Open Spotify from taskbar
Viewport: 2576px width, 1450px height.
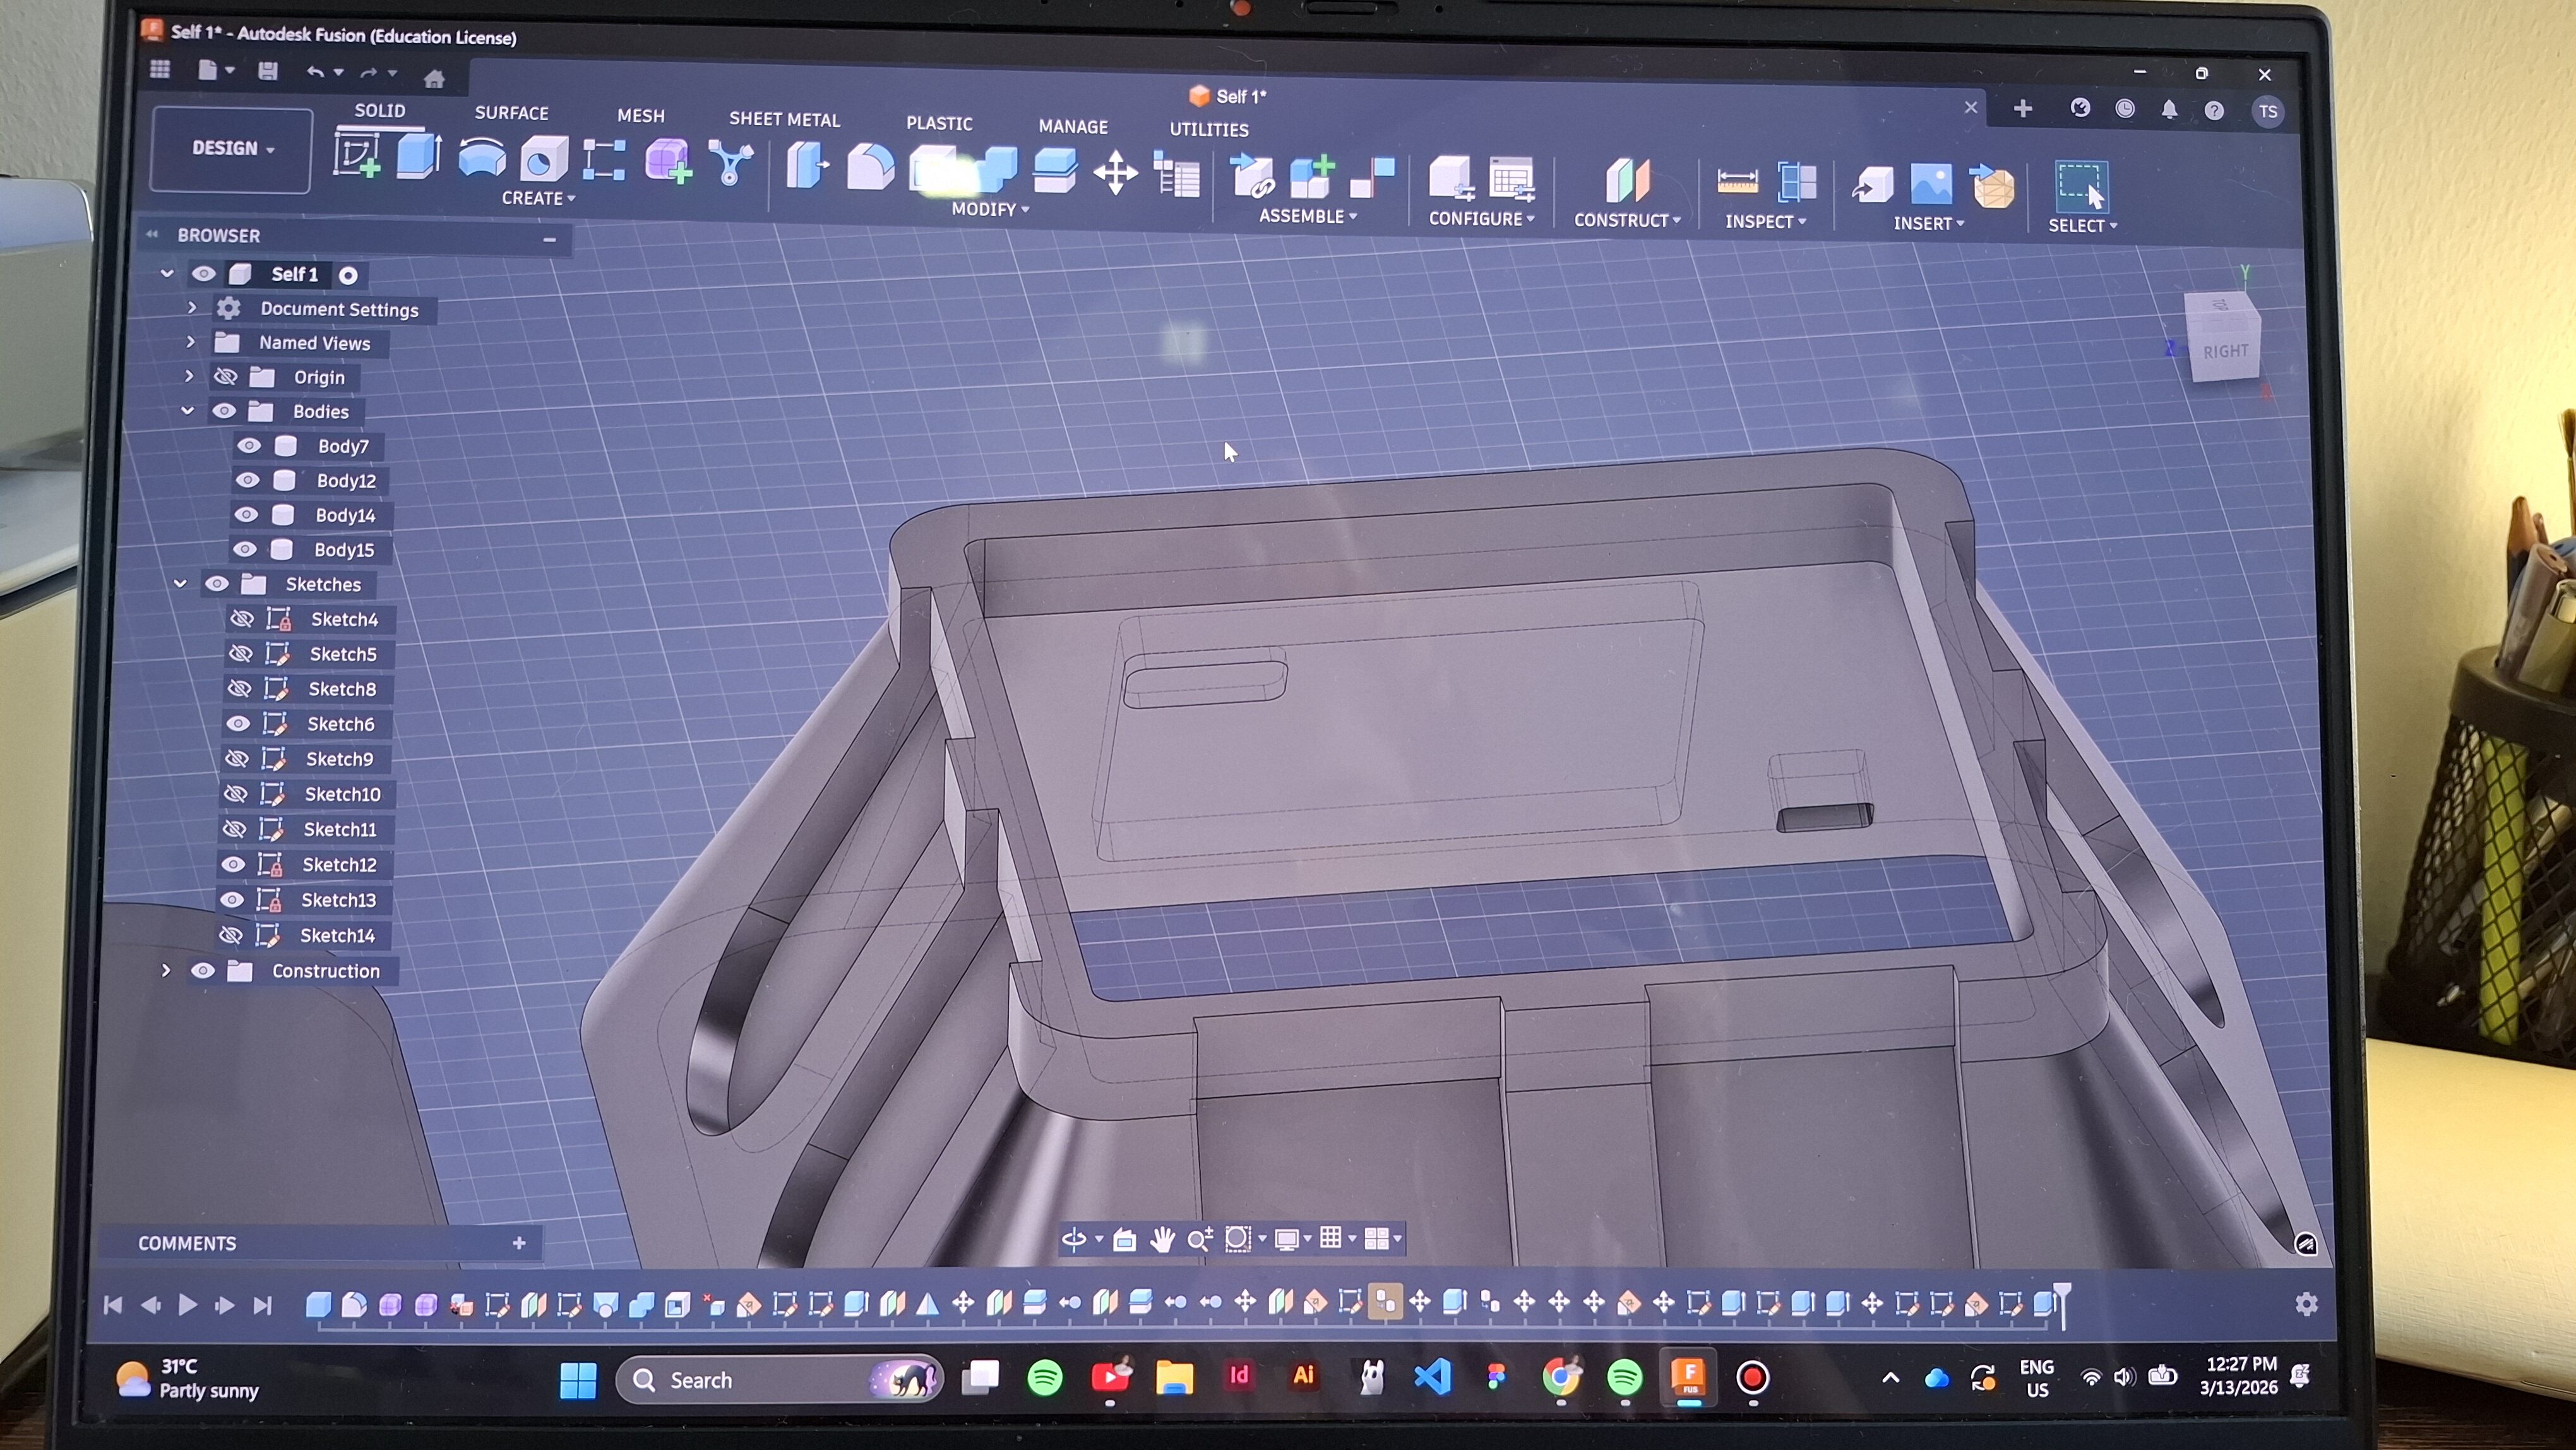1045,1378
